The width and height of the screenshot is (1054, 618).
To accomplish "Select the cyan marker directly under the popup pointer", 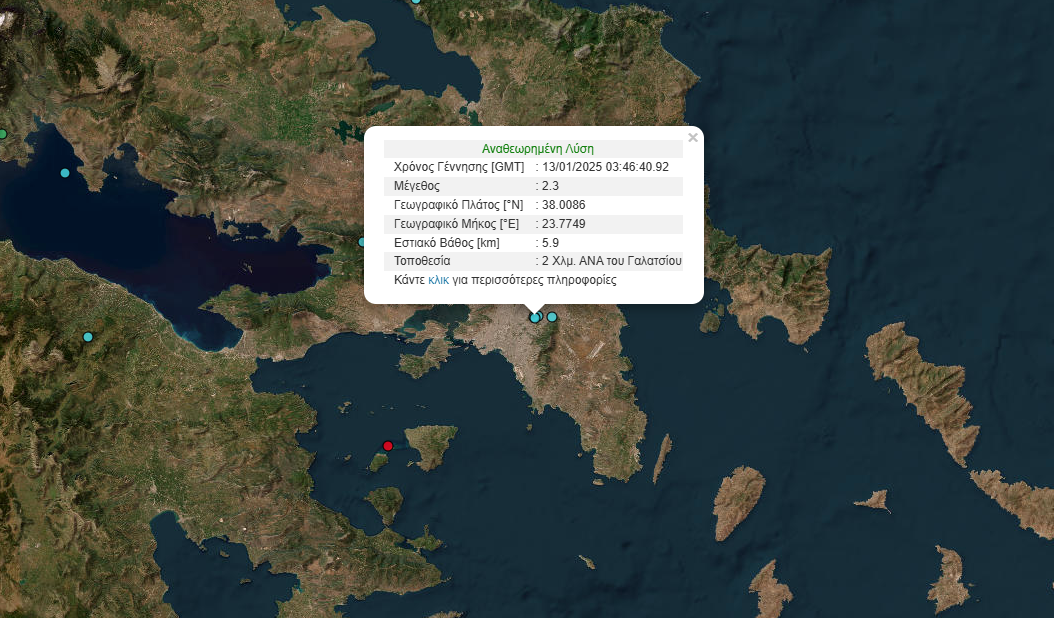I will point(535,318).
